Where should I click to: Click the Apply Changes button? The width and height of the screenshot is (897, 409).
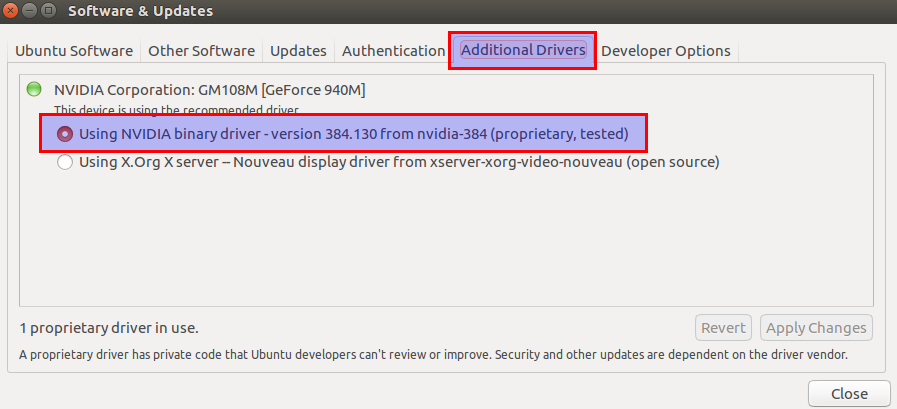click(816, 328)
